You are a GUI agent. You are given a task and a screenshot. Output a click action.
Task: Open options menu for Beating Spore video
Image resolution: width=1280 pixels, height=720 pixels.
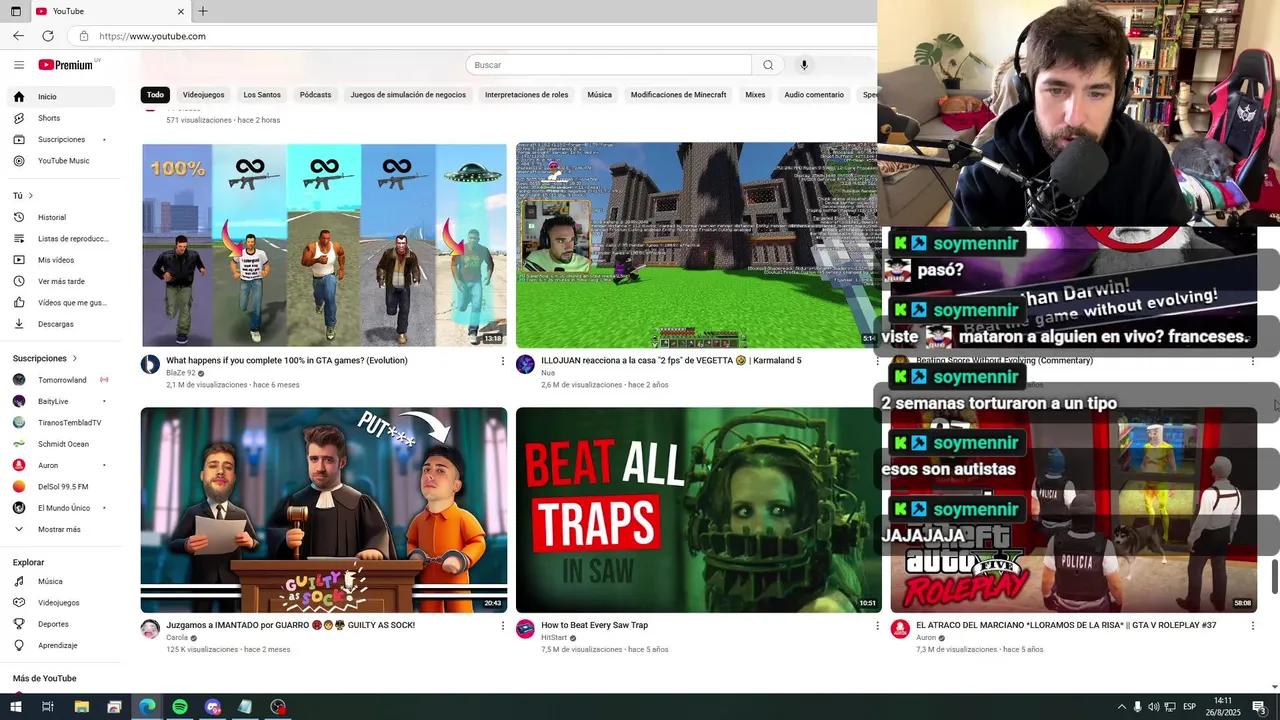1252,361
